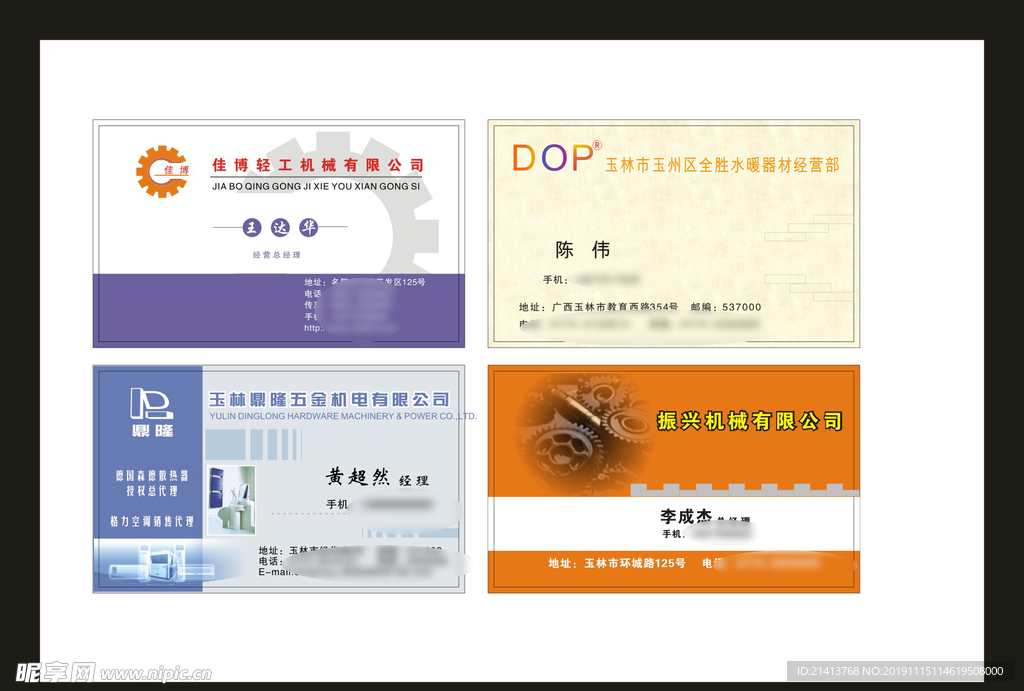Select the white Dinglong logo emblem

pos(151,403)
